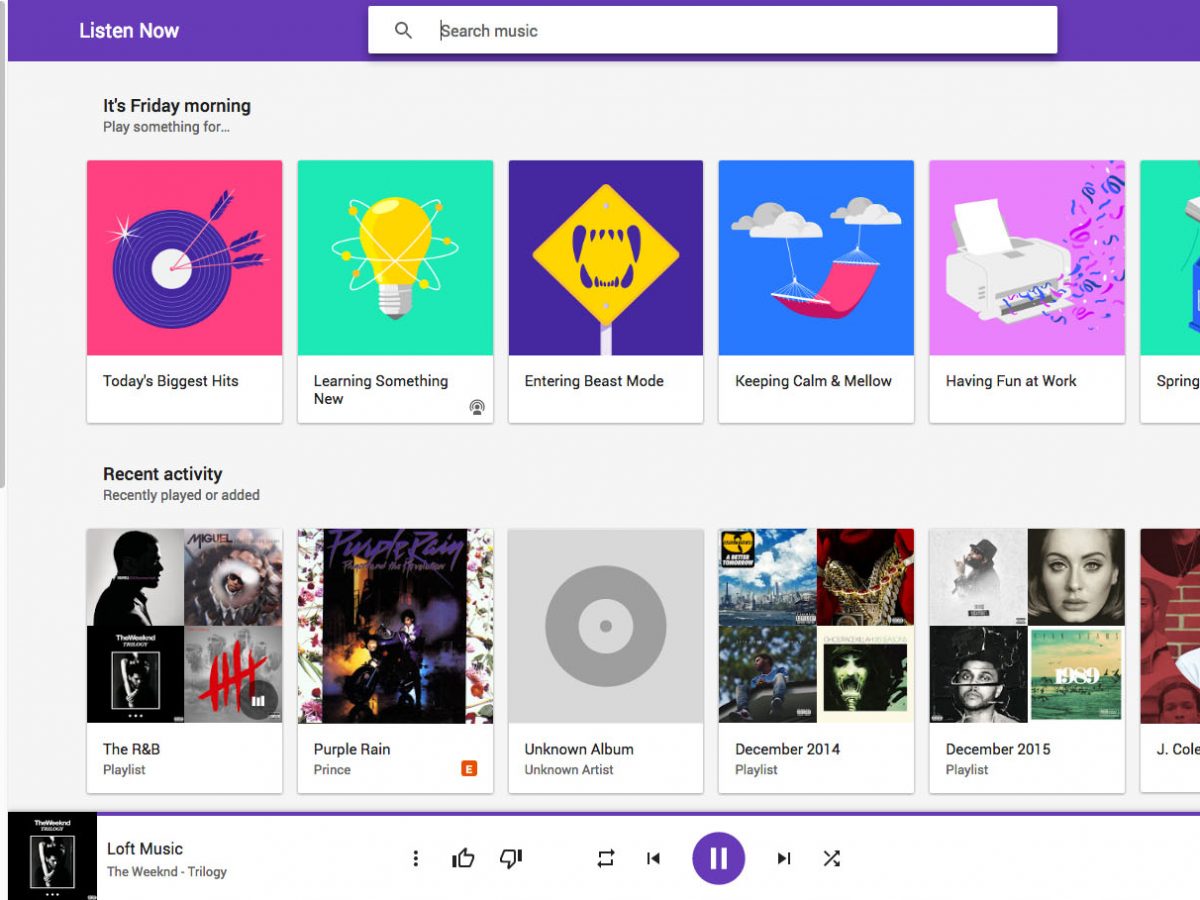
Task: Pause the currently playing song
Action: (x=718, y=858)
